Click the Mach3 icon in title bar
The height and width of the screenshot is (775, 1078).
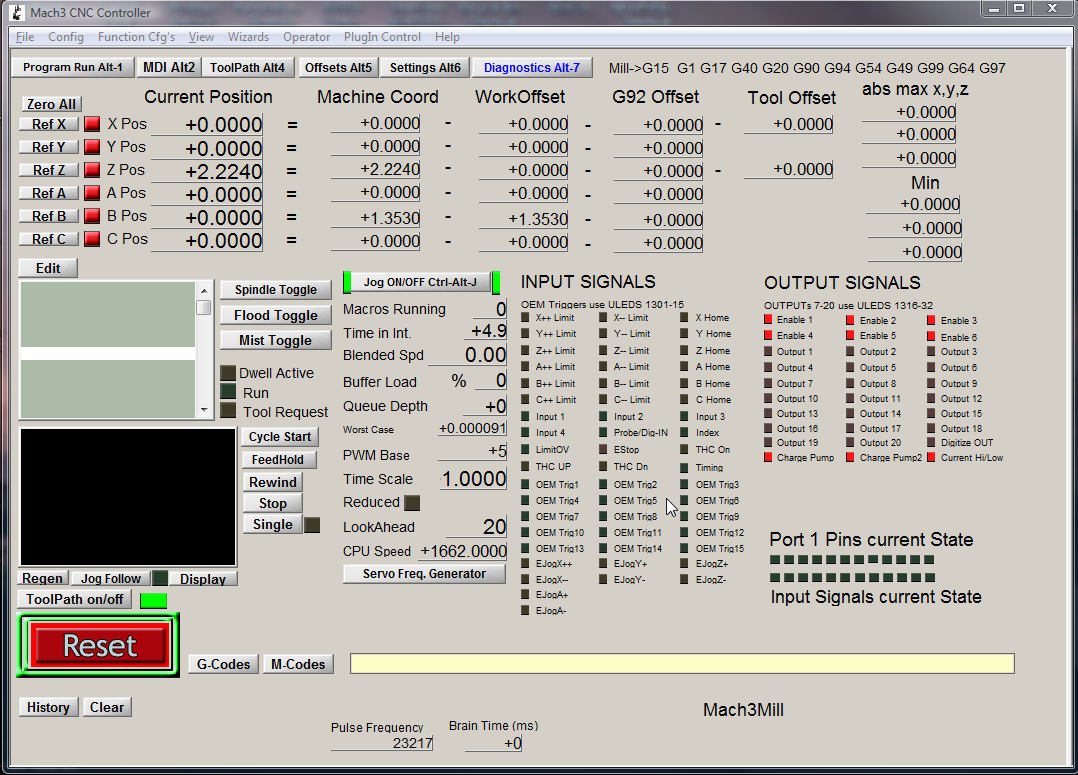click(x=17, y=12)
